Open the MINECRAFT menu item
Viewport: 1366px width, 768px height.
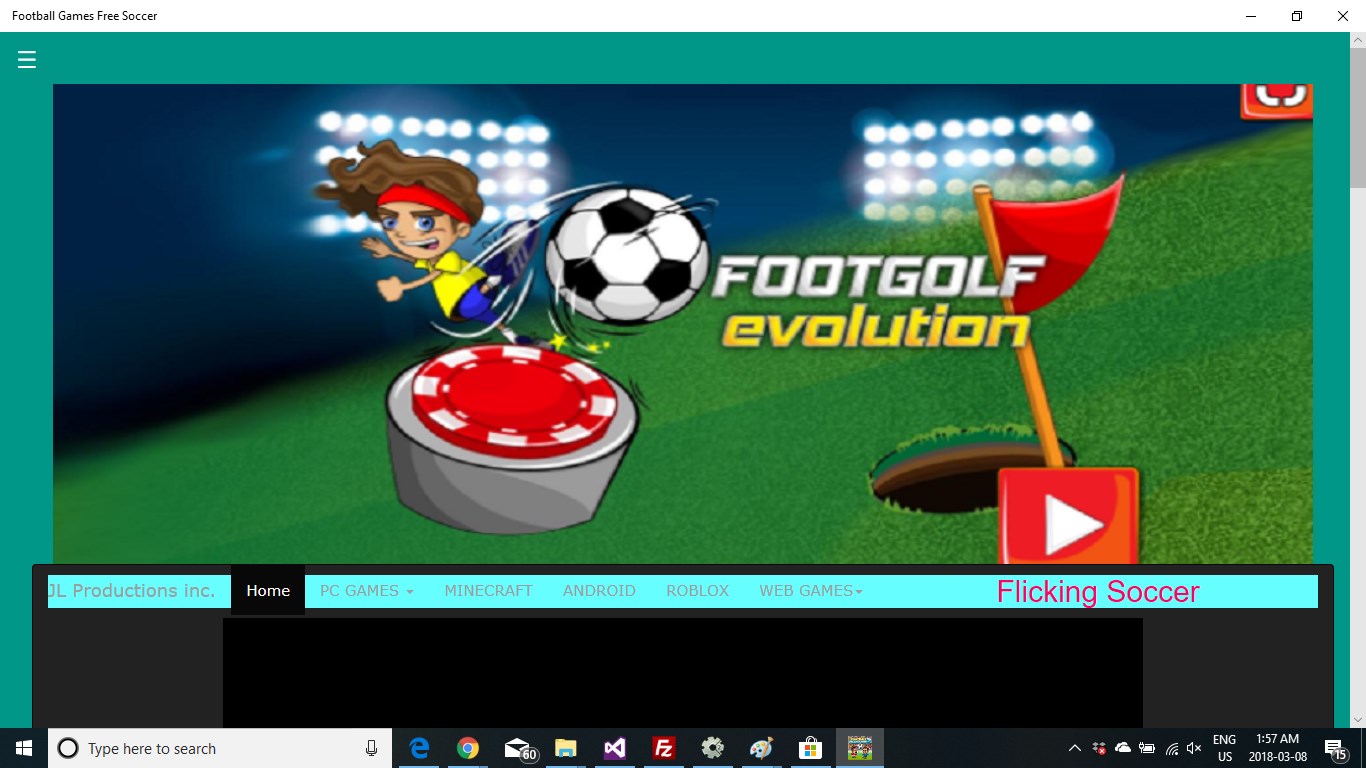pos(488,591)
